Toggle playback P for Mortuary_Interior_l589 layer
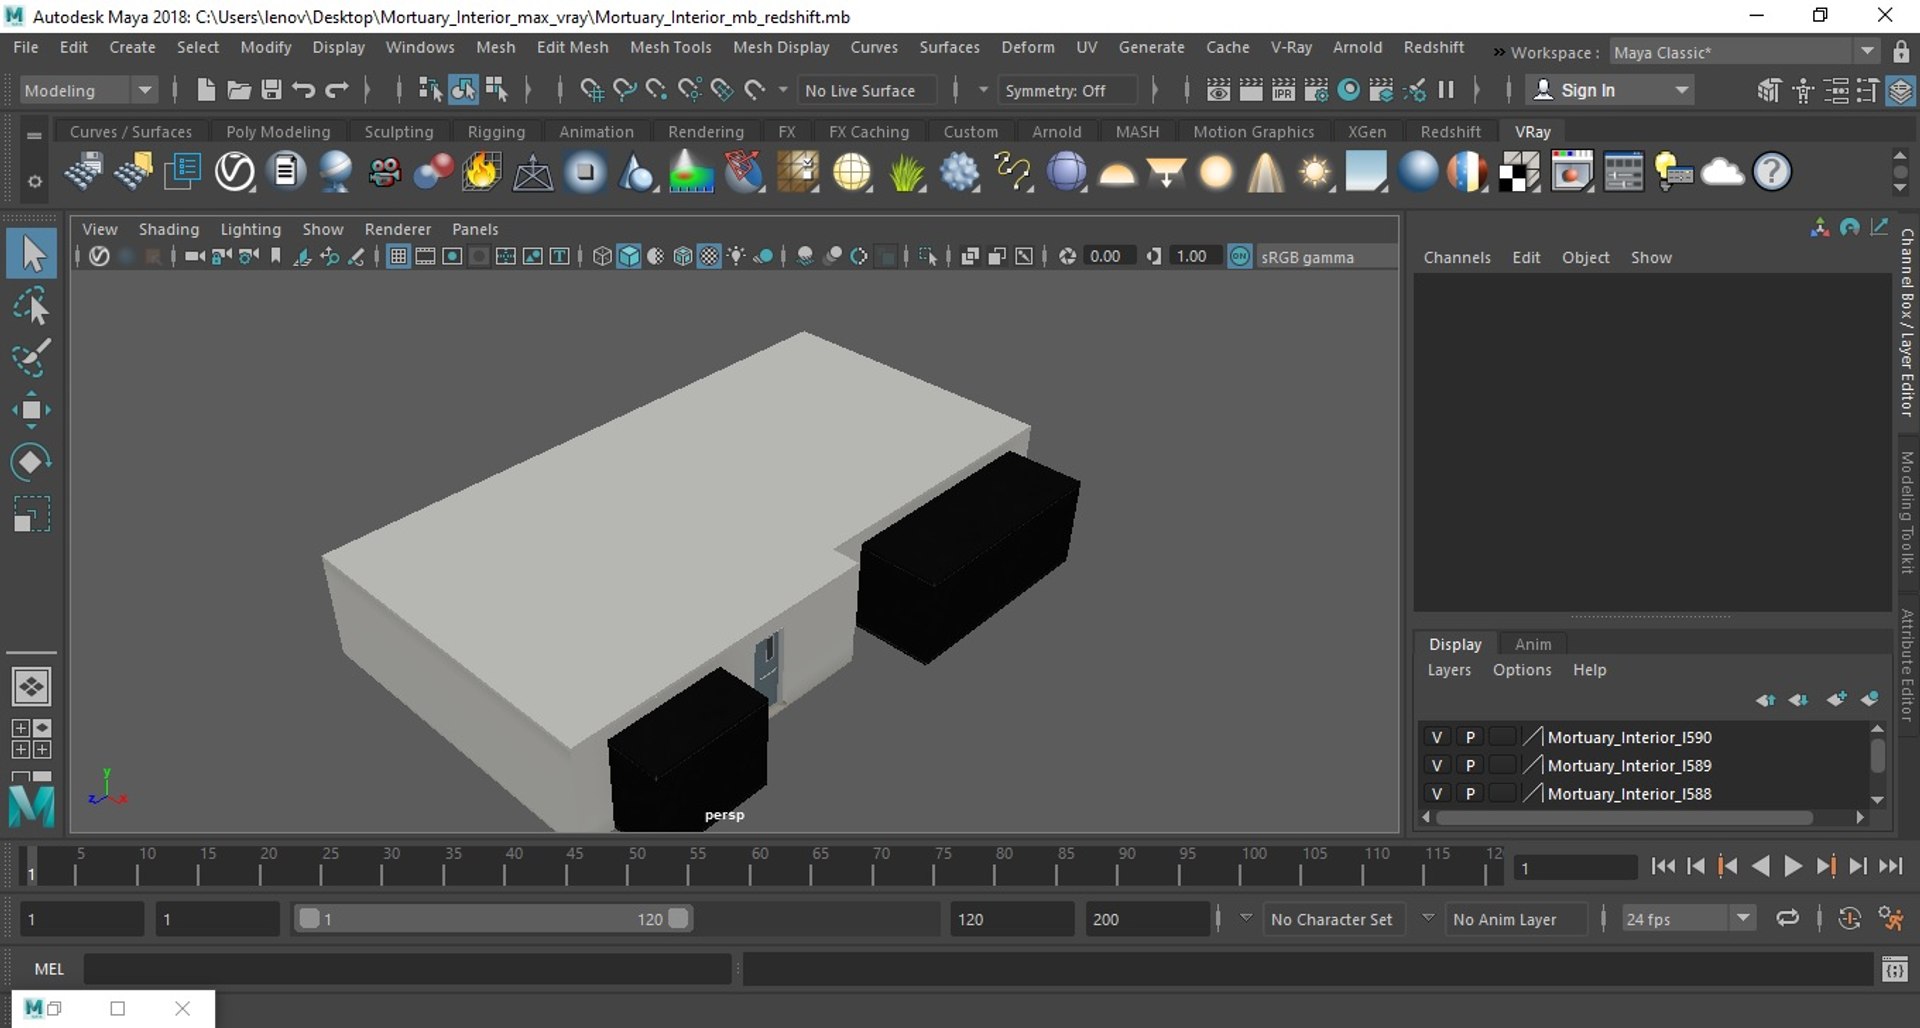Screen dimensions: 1920x1028 (x=1470, y=765)
